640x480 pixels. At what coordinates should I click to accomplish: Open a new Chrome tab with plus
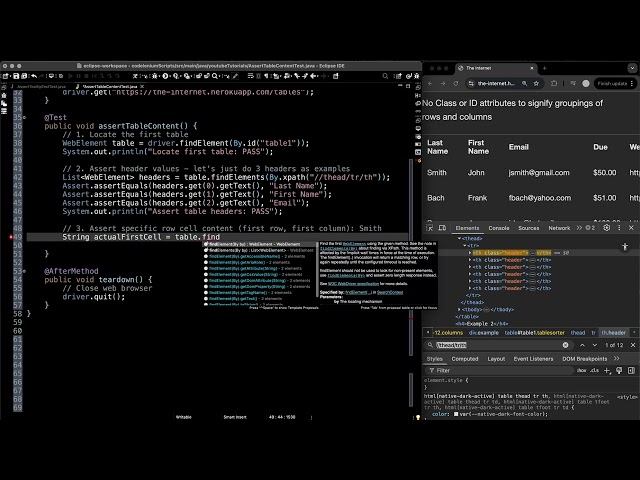(544, 68)
